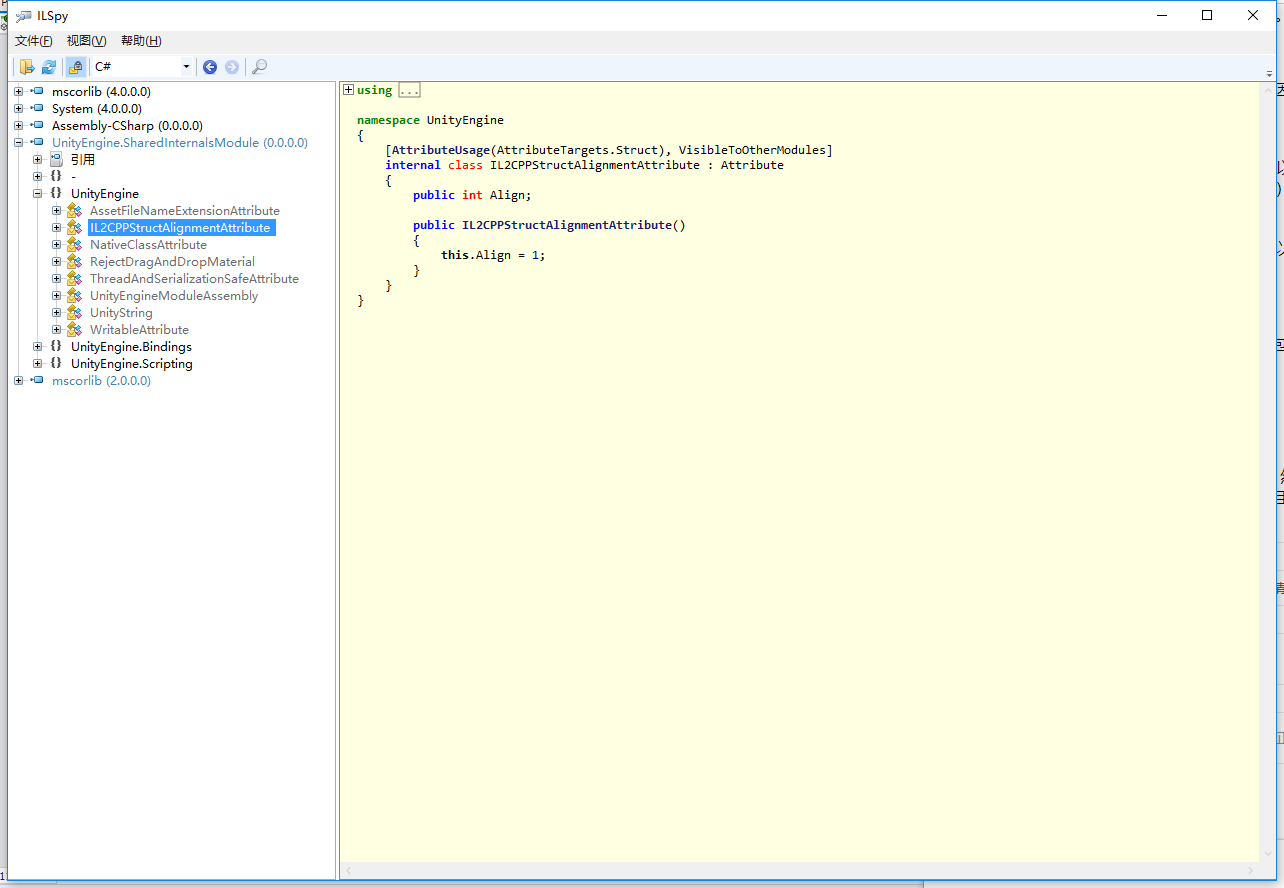This screenshot has width=1284, height=888.
Task: Click VisibleToOtherModules attribute in code
Action: click(752, 150)
